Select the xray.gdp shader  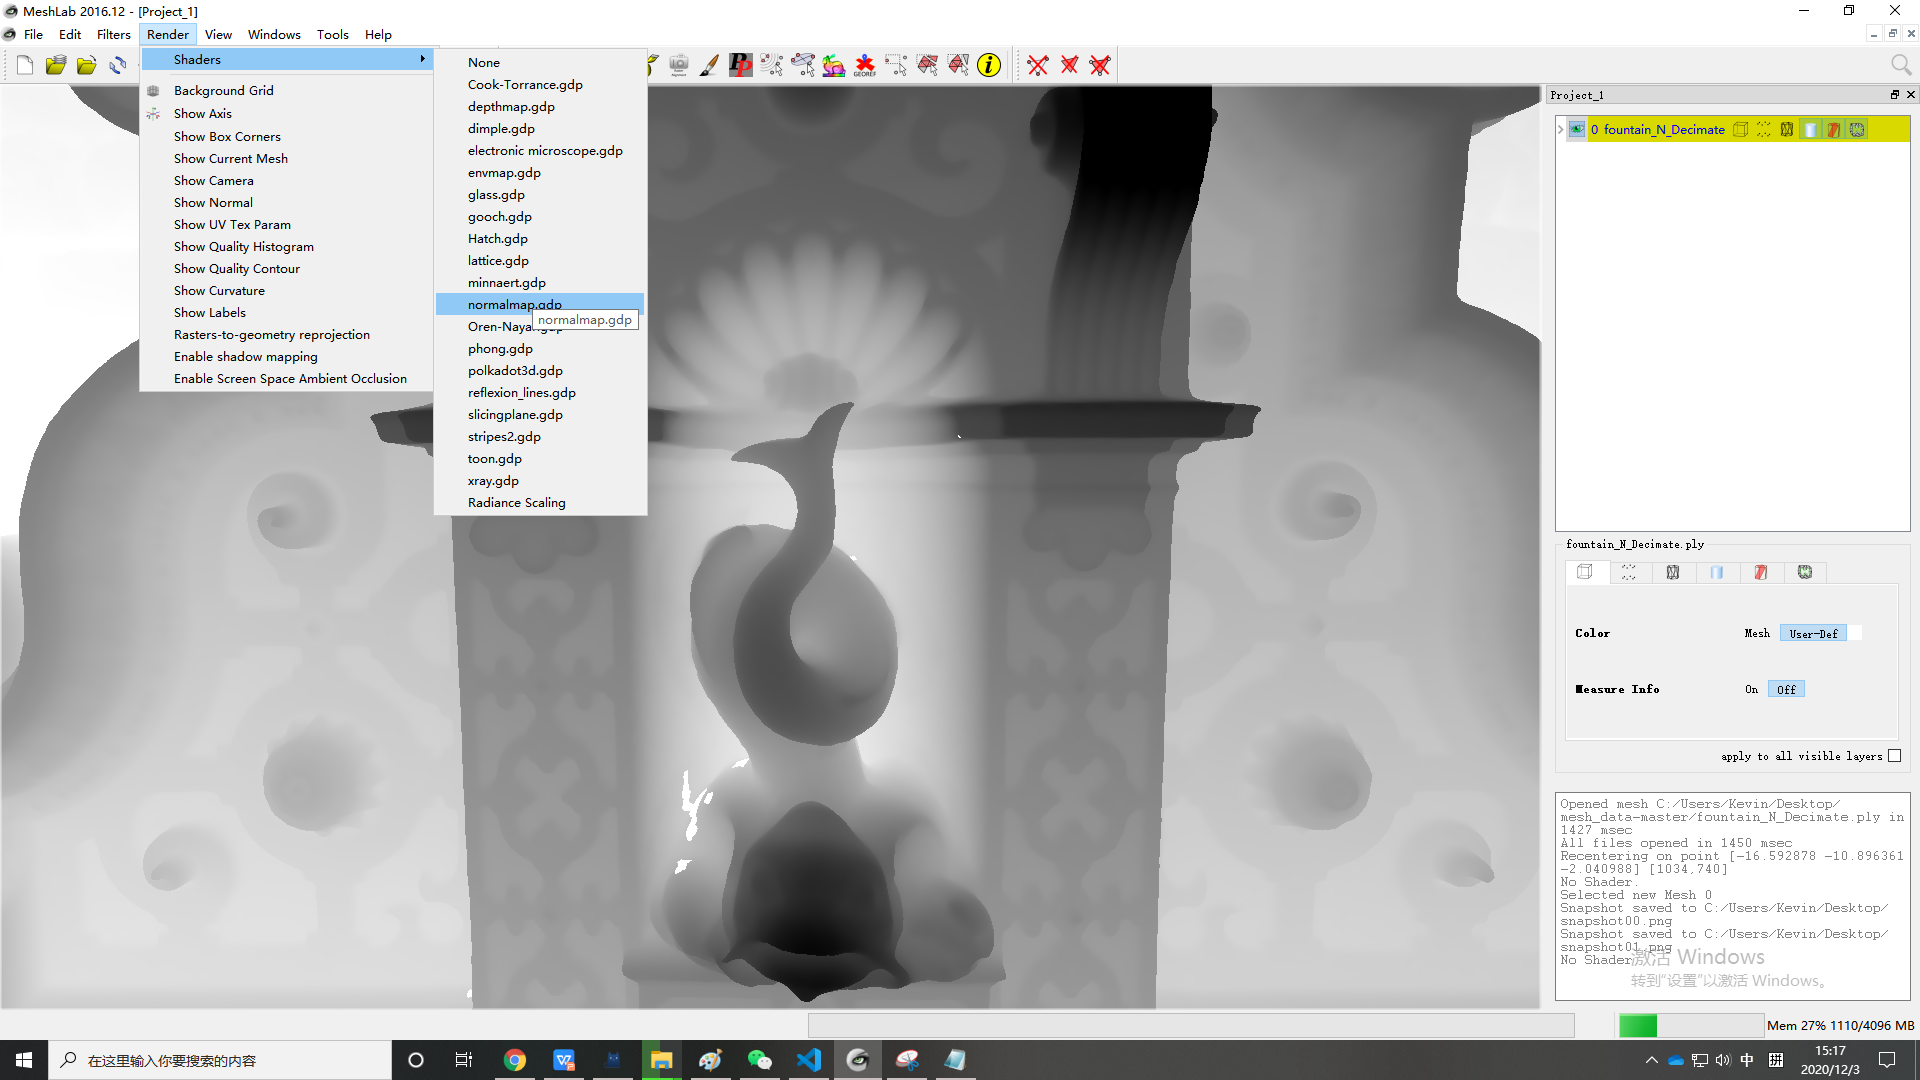(540, 480)
